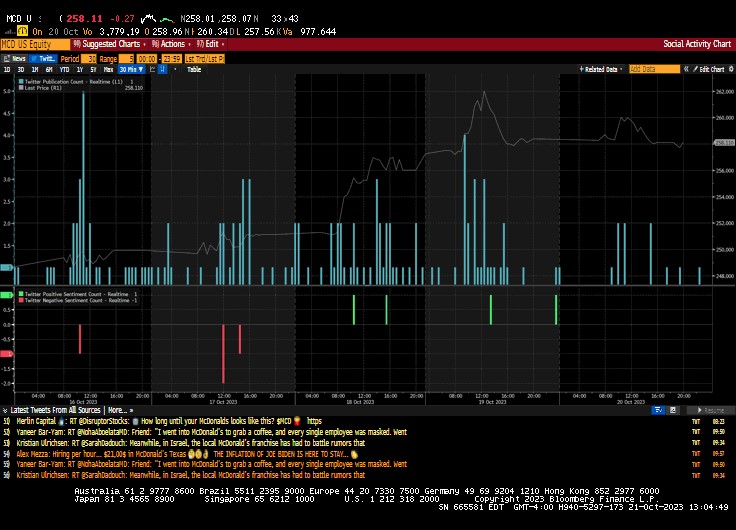
Task: Click the MCD US Equity security field
Action: point(35,45)
